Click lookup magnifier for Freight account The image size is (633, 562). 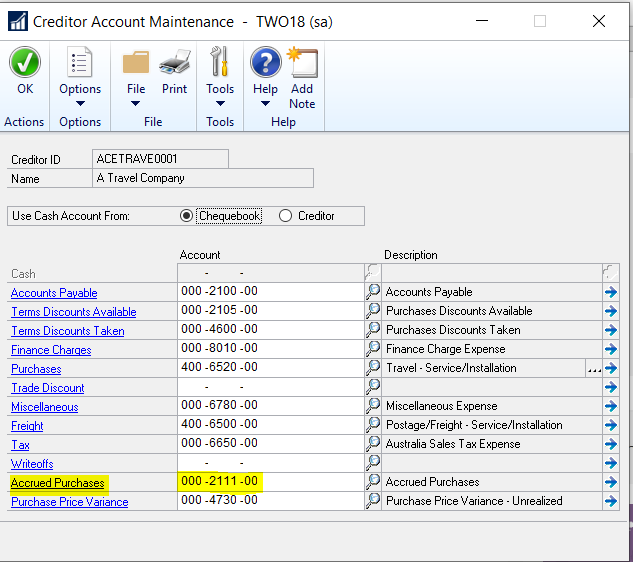click(373, 425)
